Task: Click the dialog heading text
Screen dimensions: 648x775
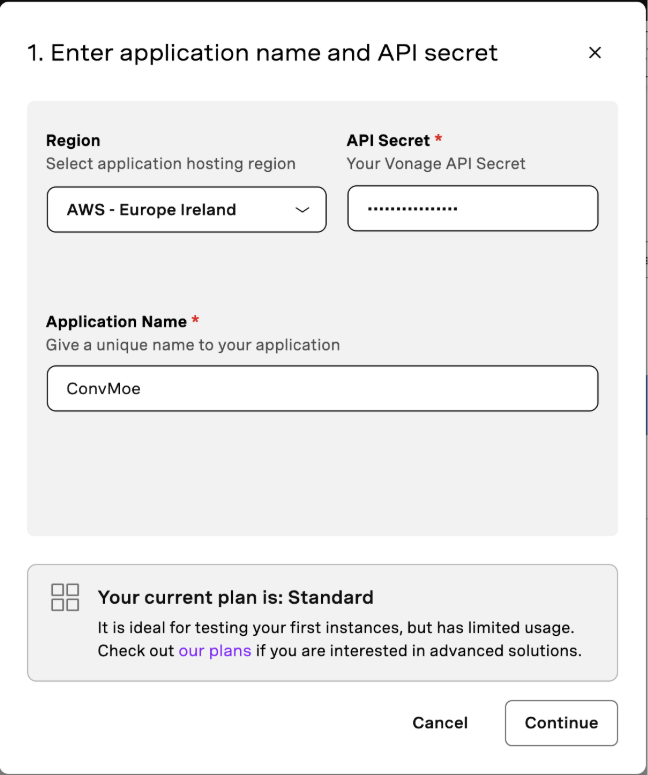Action: click(262, 53)
